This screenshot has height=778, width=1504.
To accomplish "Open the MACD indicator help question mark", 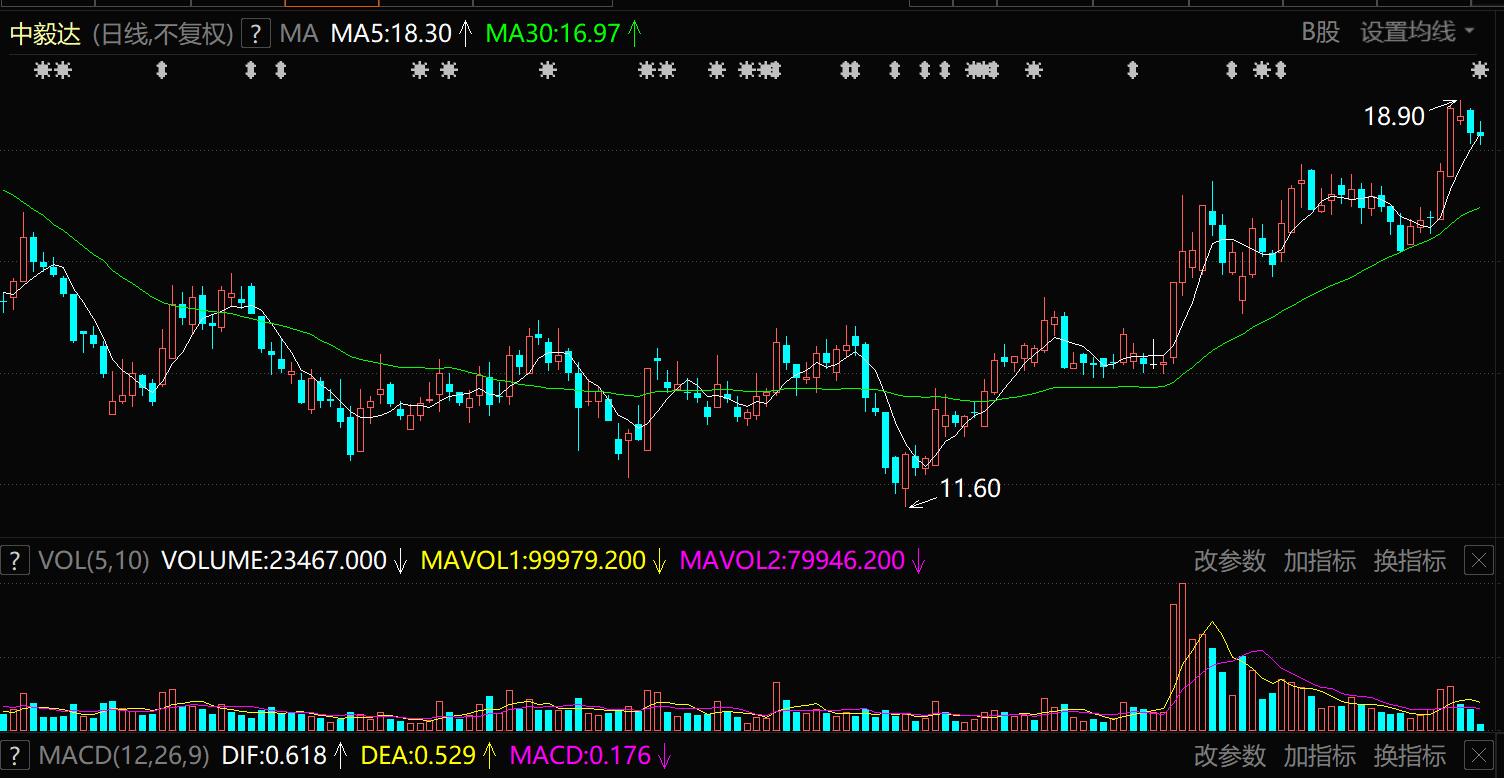I will coord(14,755).
